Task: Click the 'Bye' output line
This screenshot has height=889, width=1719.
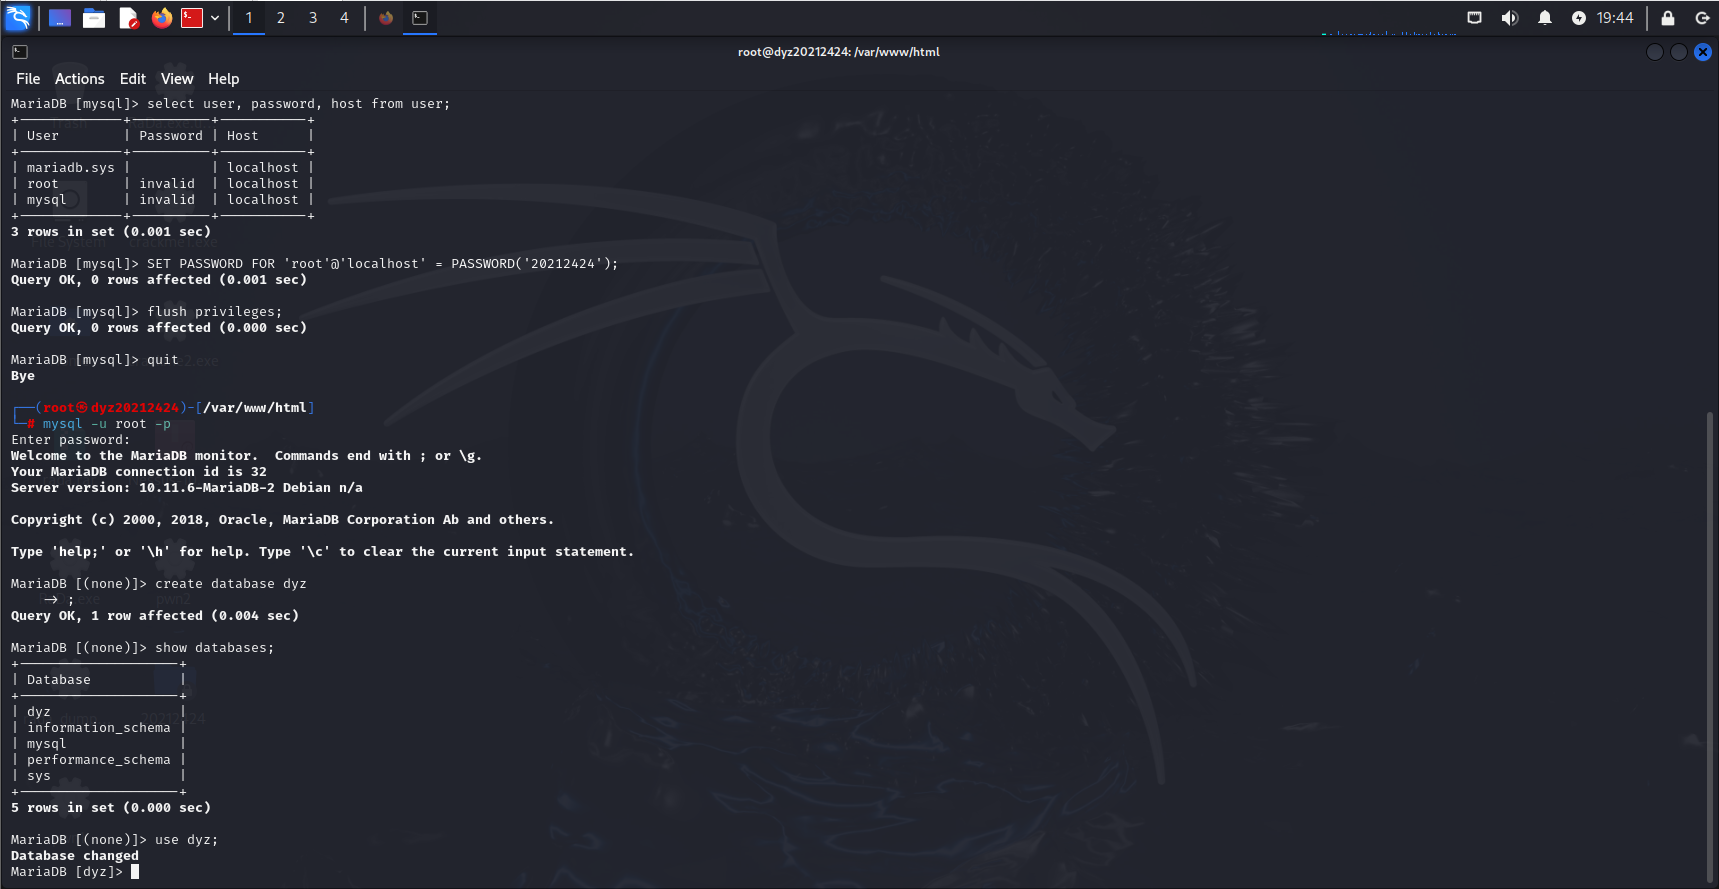Action: pos(23,376)
